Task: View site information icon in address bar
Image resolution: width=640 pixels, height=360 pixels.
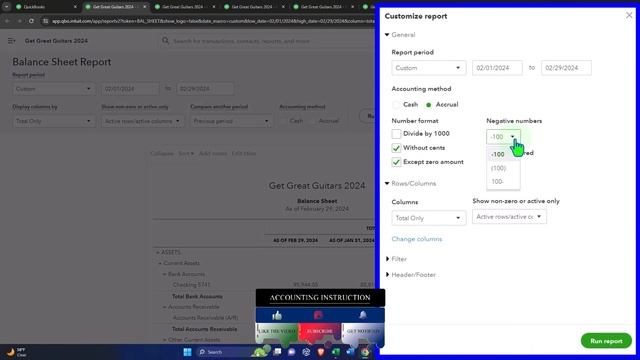Action: tap(46, 21)
